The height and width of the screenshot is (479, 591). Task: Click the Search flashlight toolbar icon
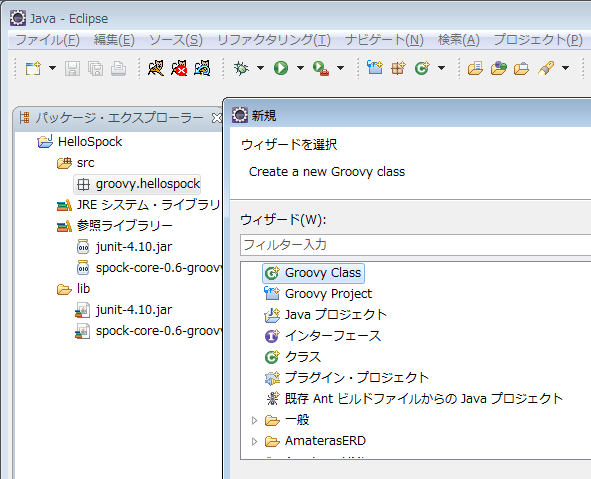[546, 68]
